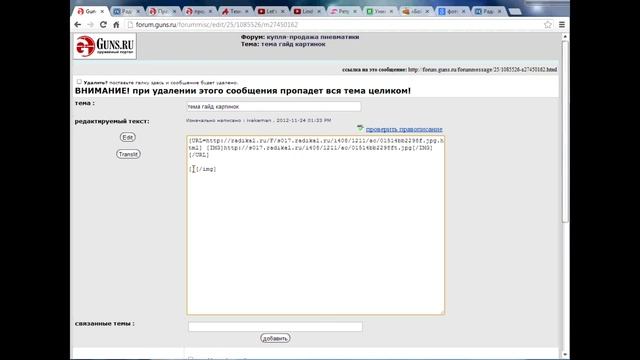Click the text area resize handle corner

(442, 312)
